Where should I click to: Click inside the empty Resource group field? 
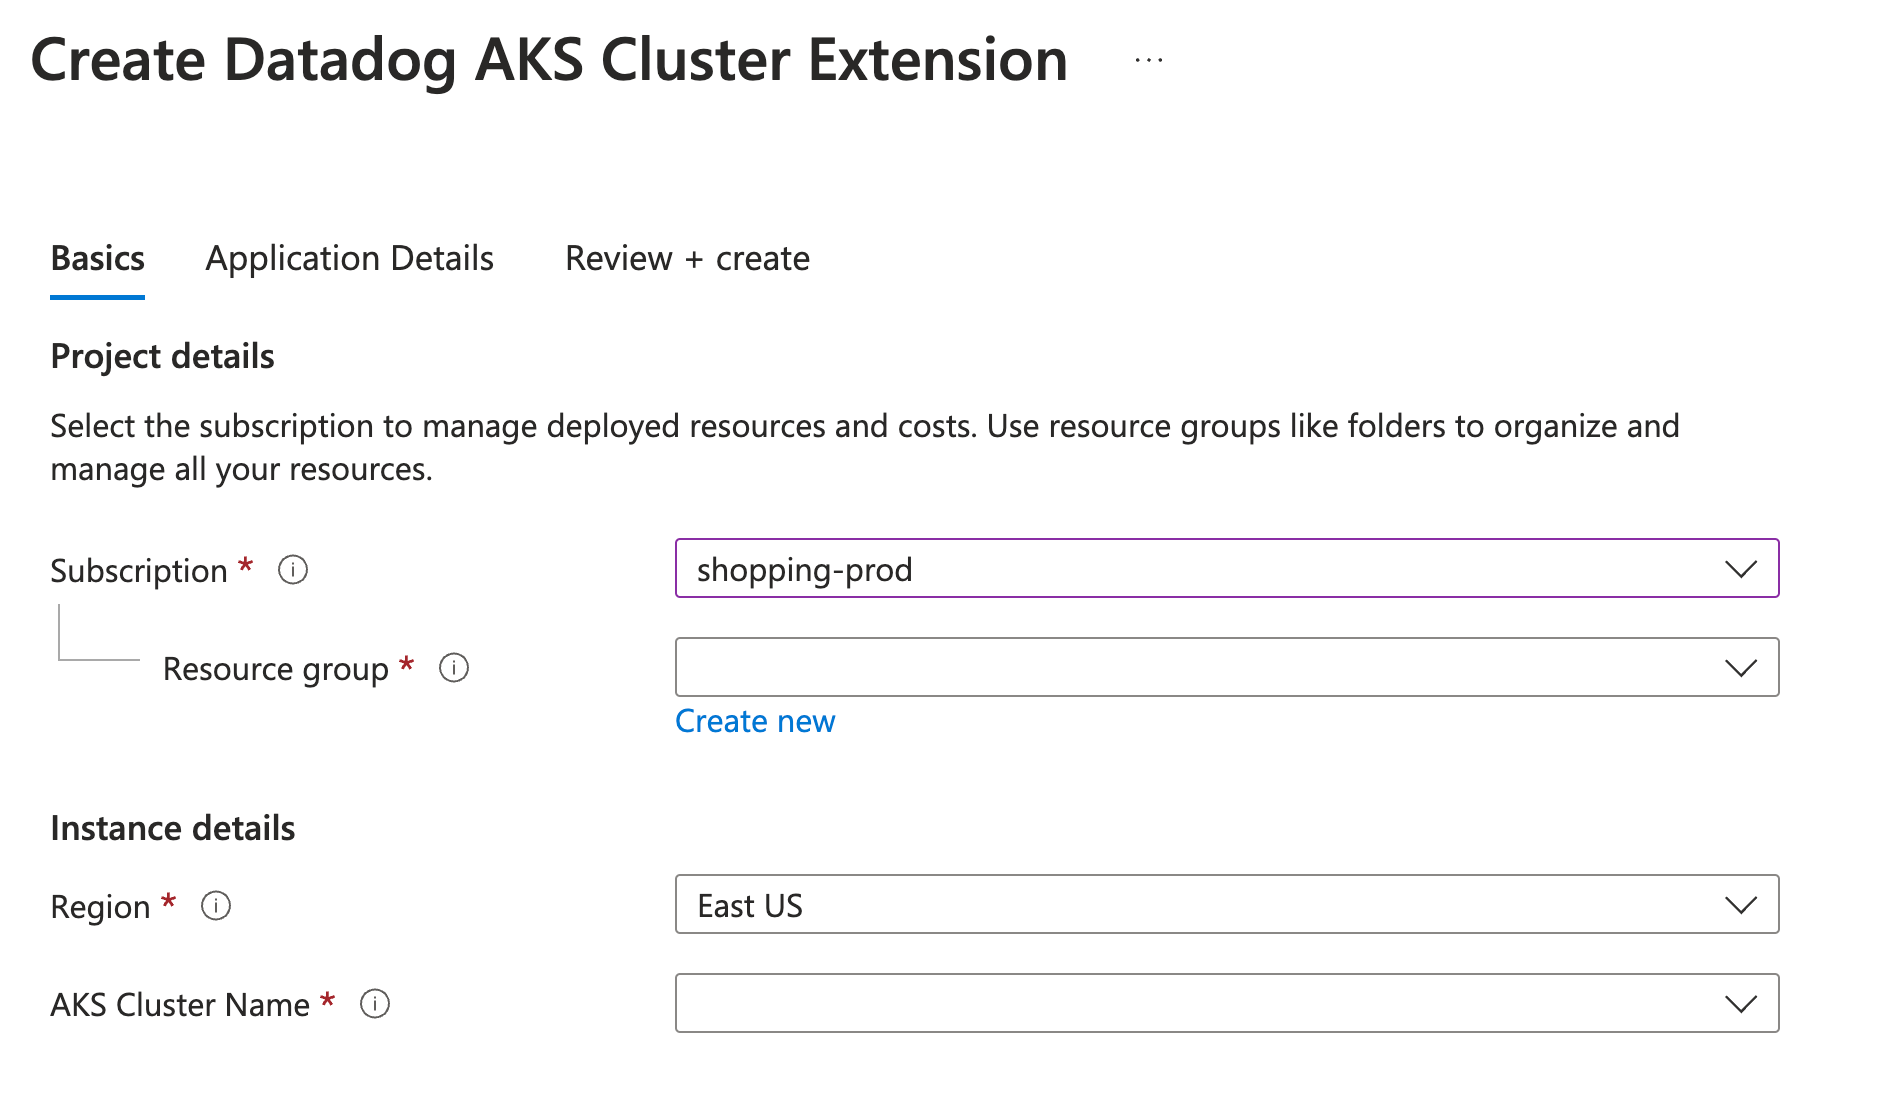1100,667
